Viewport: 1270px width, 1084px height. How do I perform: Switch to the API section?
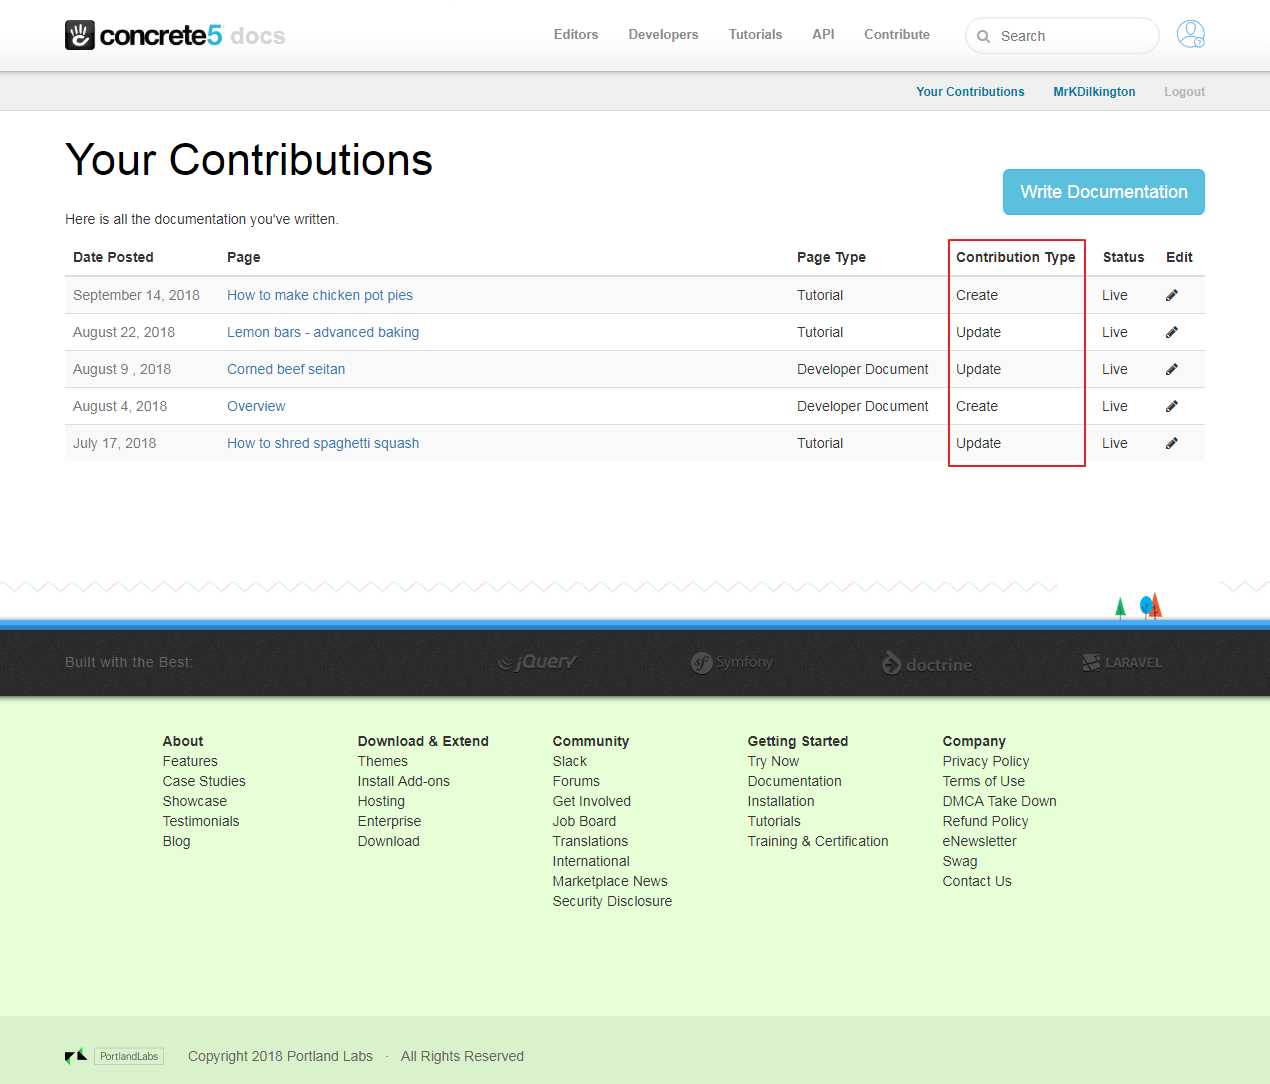tap(823, 34)
